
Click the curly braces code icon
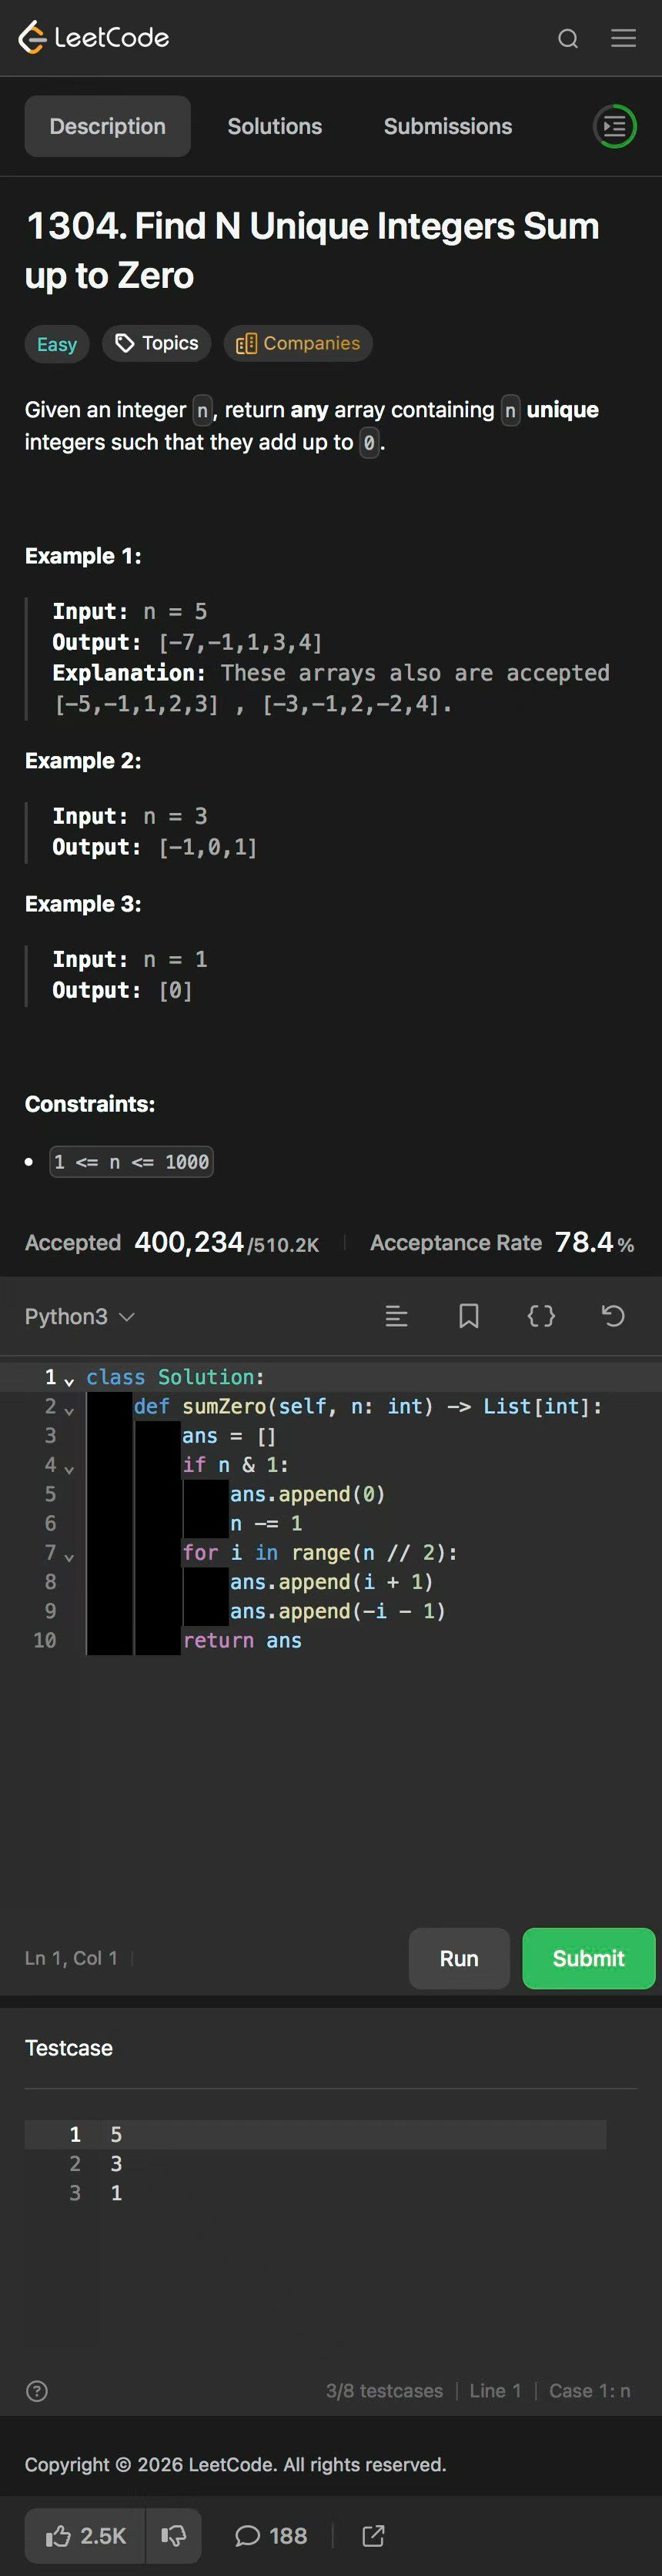point(541,1316)
